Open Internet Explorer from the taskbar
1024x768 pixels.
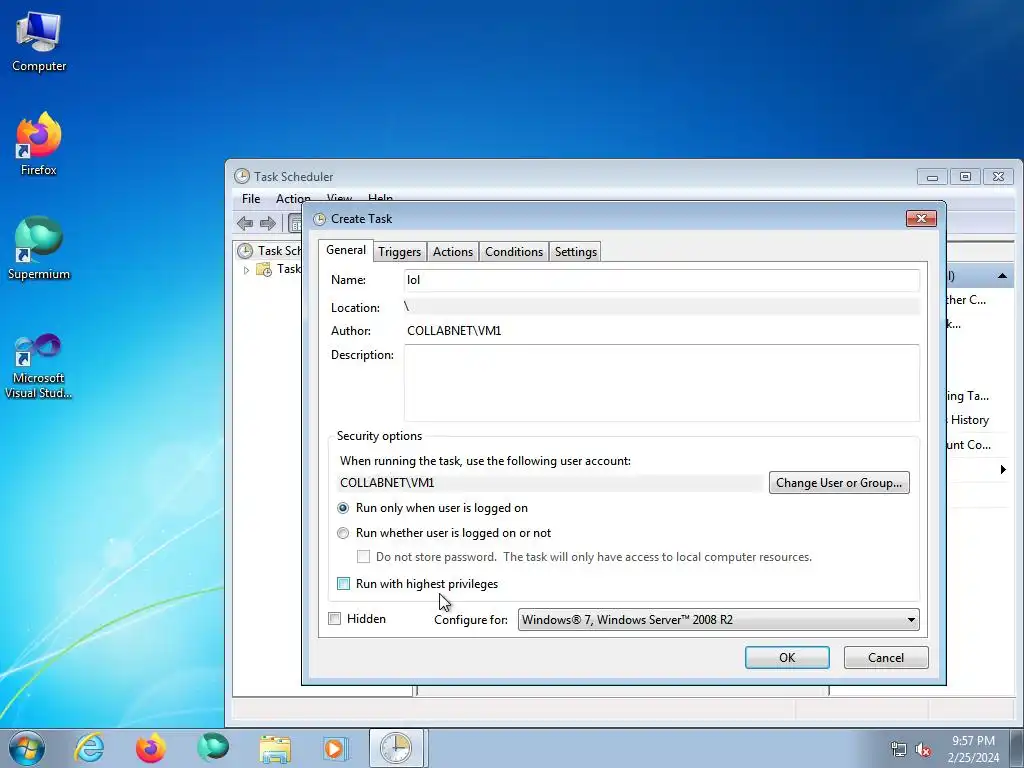pyautogui.click(x=89, y=748)
